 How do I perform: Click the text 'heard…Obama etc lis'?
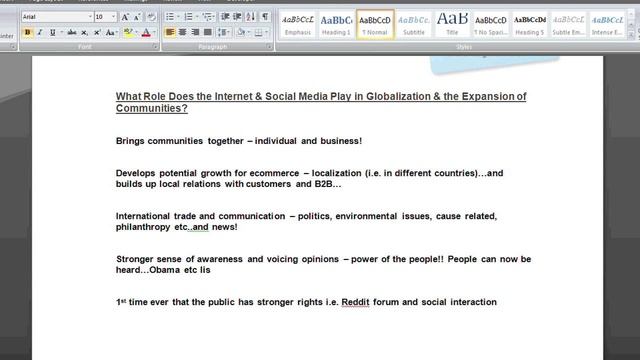point(163,270)
